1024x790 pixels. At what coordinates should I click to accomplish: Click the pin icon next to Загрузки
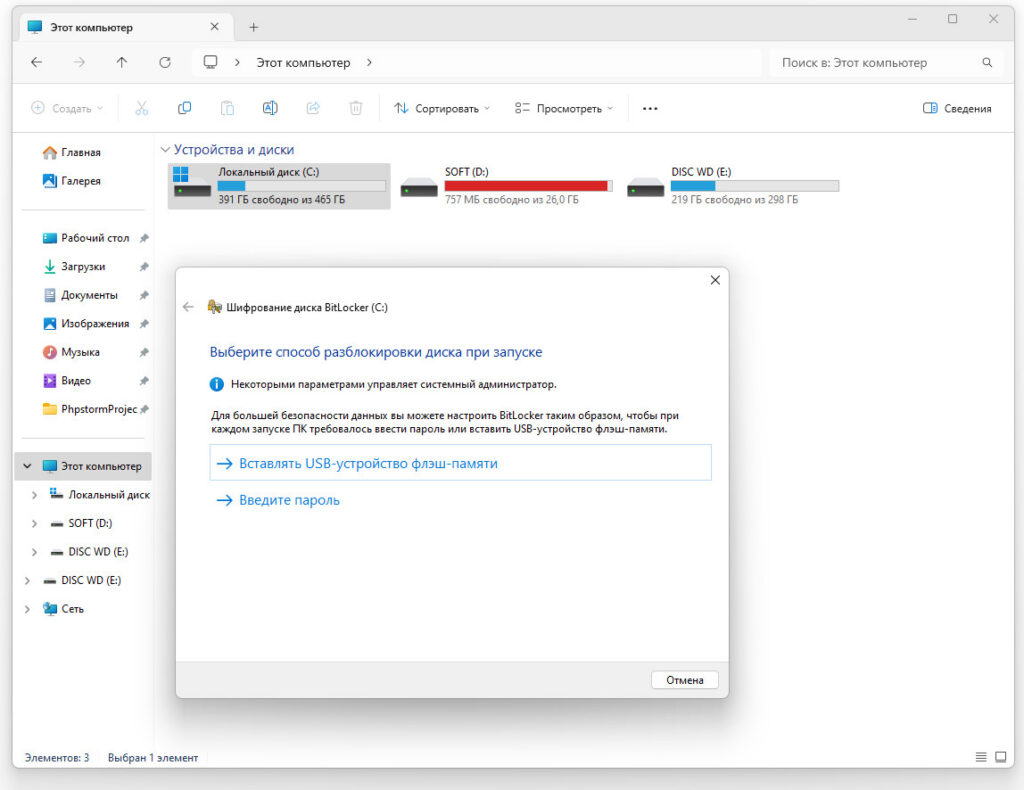(144, 266)
